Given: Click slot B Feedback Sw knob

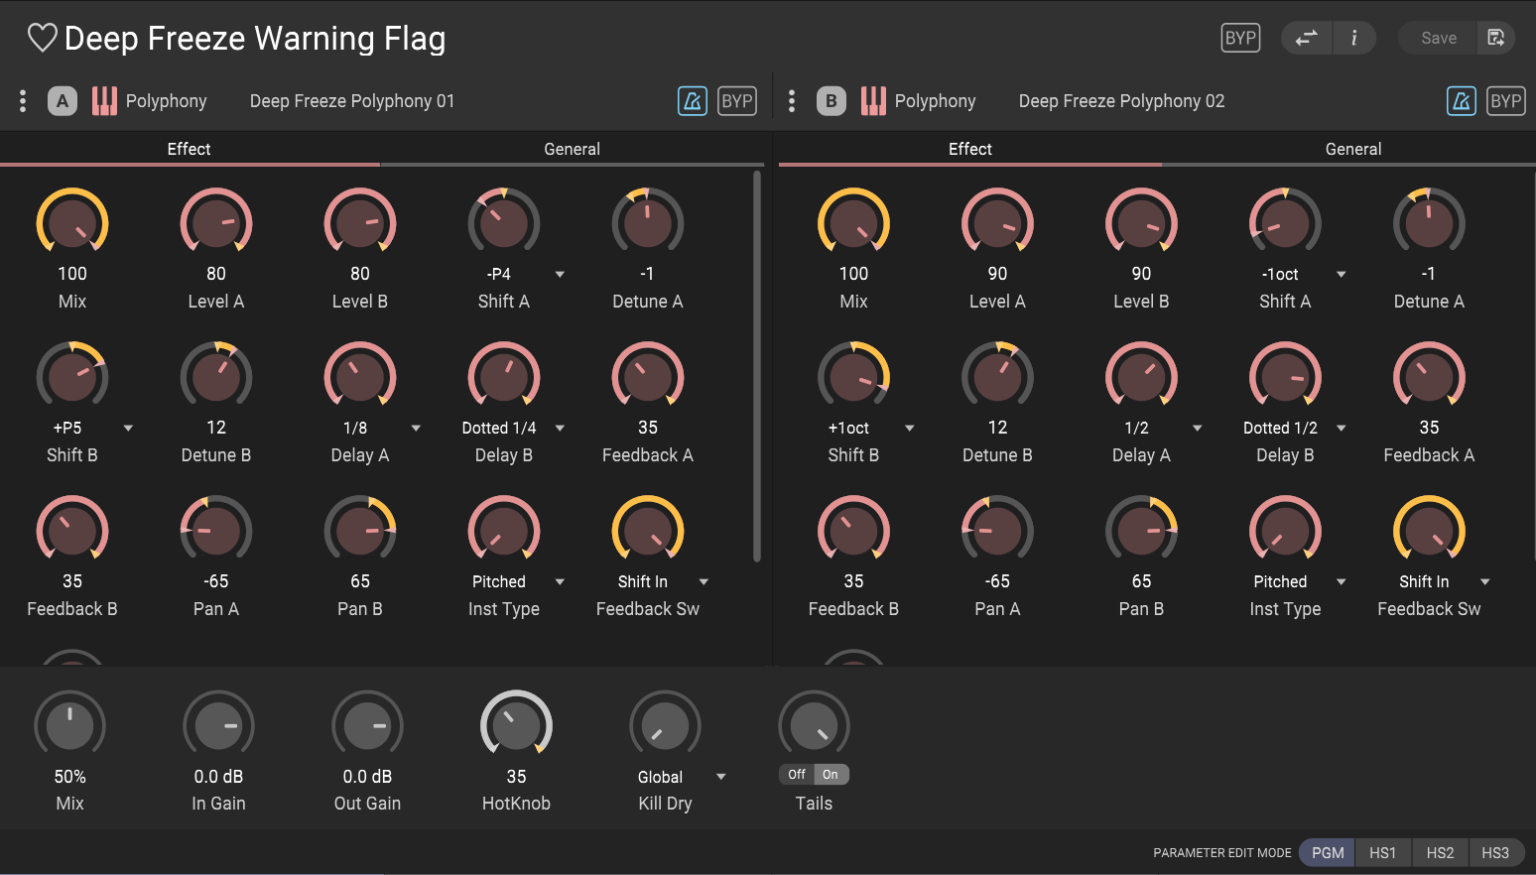Looking at the screenshot, I should (1429, 529).
